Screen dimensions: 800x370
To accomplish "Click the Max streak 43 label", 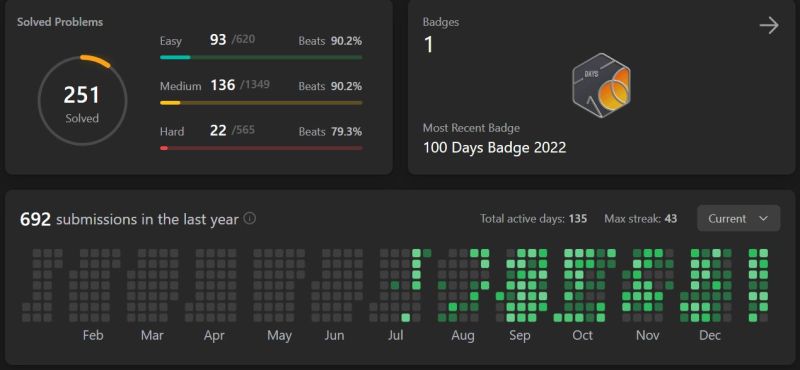I will [640, 218].
